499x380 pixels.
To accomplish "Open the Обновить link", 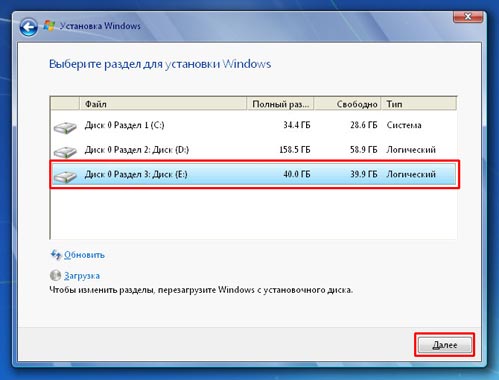I will click(84, 255).
